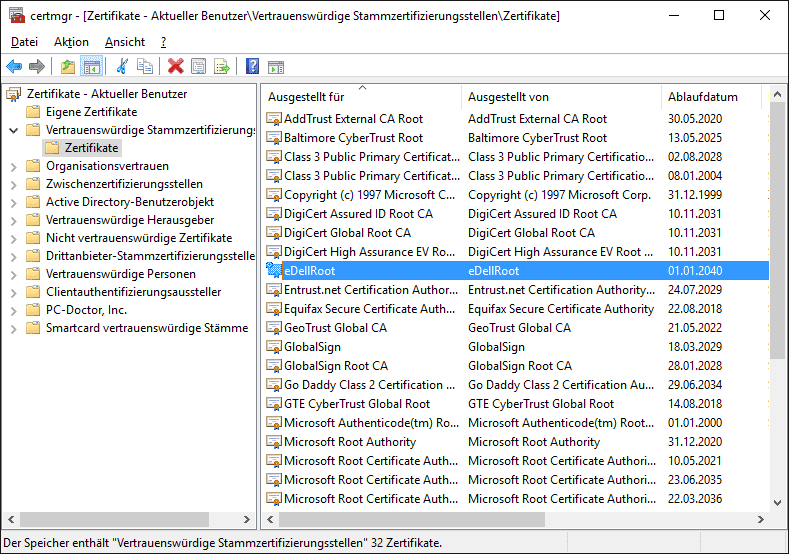This screenshot has height=554, width=789.
Task: Expand the Active Directory-Benutzerobjekt node
Action: pos(14,203)
